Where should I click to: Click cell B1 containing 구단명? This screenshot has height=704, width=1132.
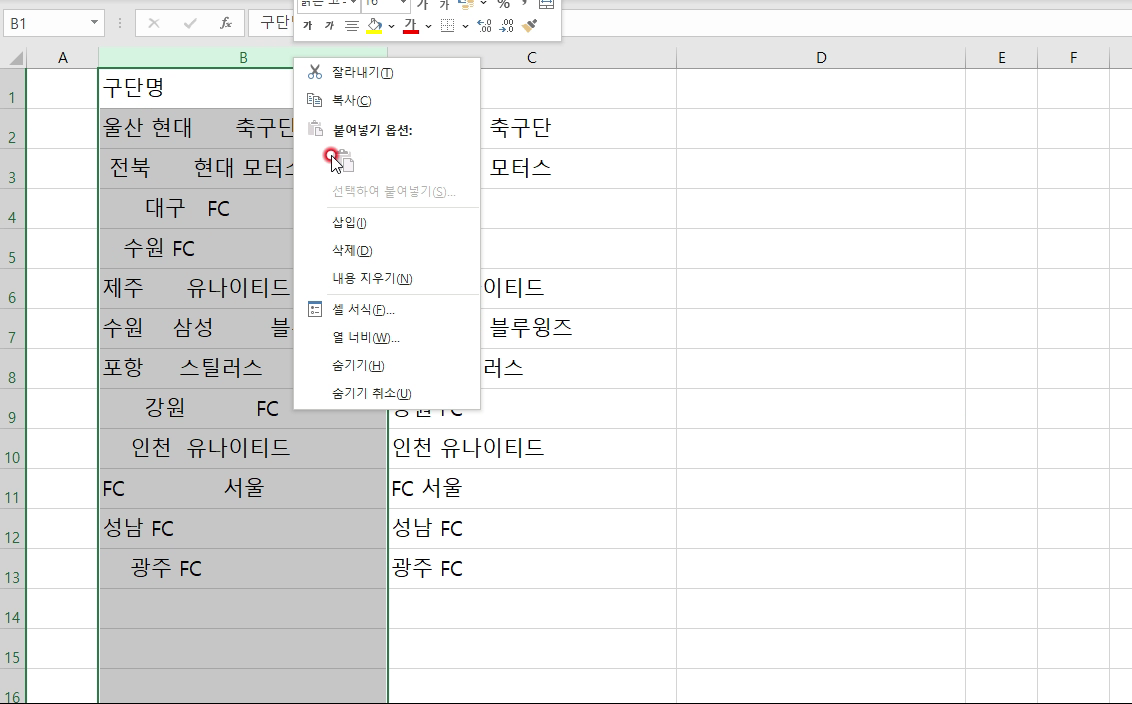[x=196, y=89]
